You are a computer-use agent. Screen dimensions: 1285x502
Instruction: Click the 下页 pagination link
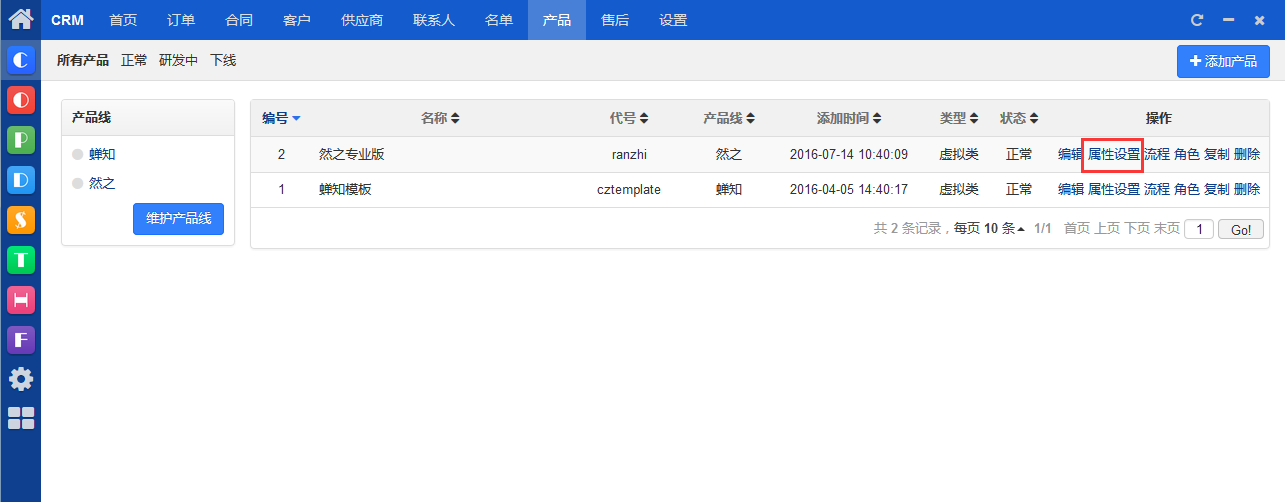1137,228
